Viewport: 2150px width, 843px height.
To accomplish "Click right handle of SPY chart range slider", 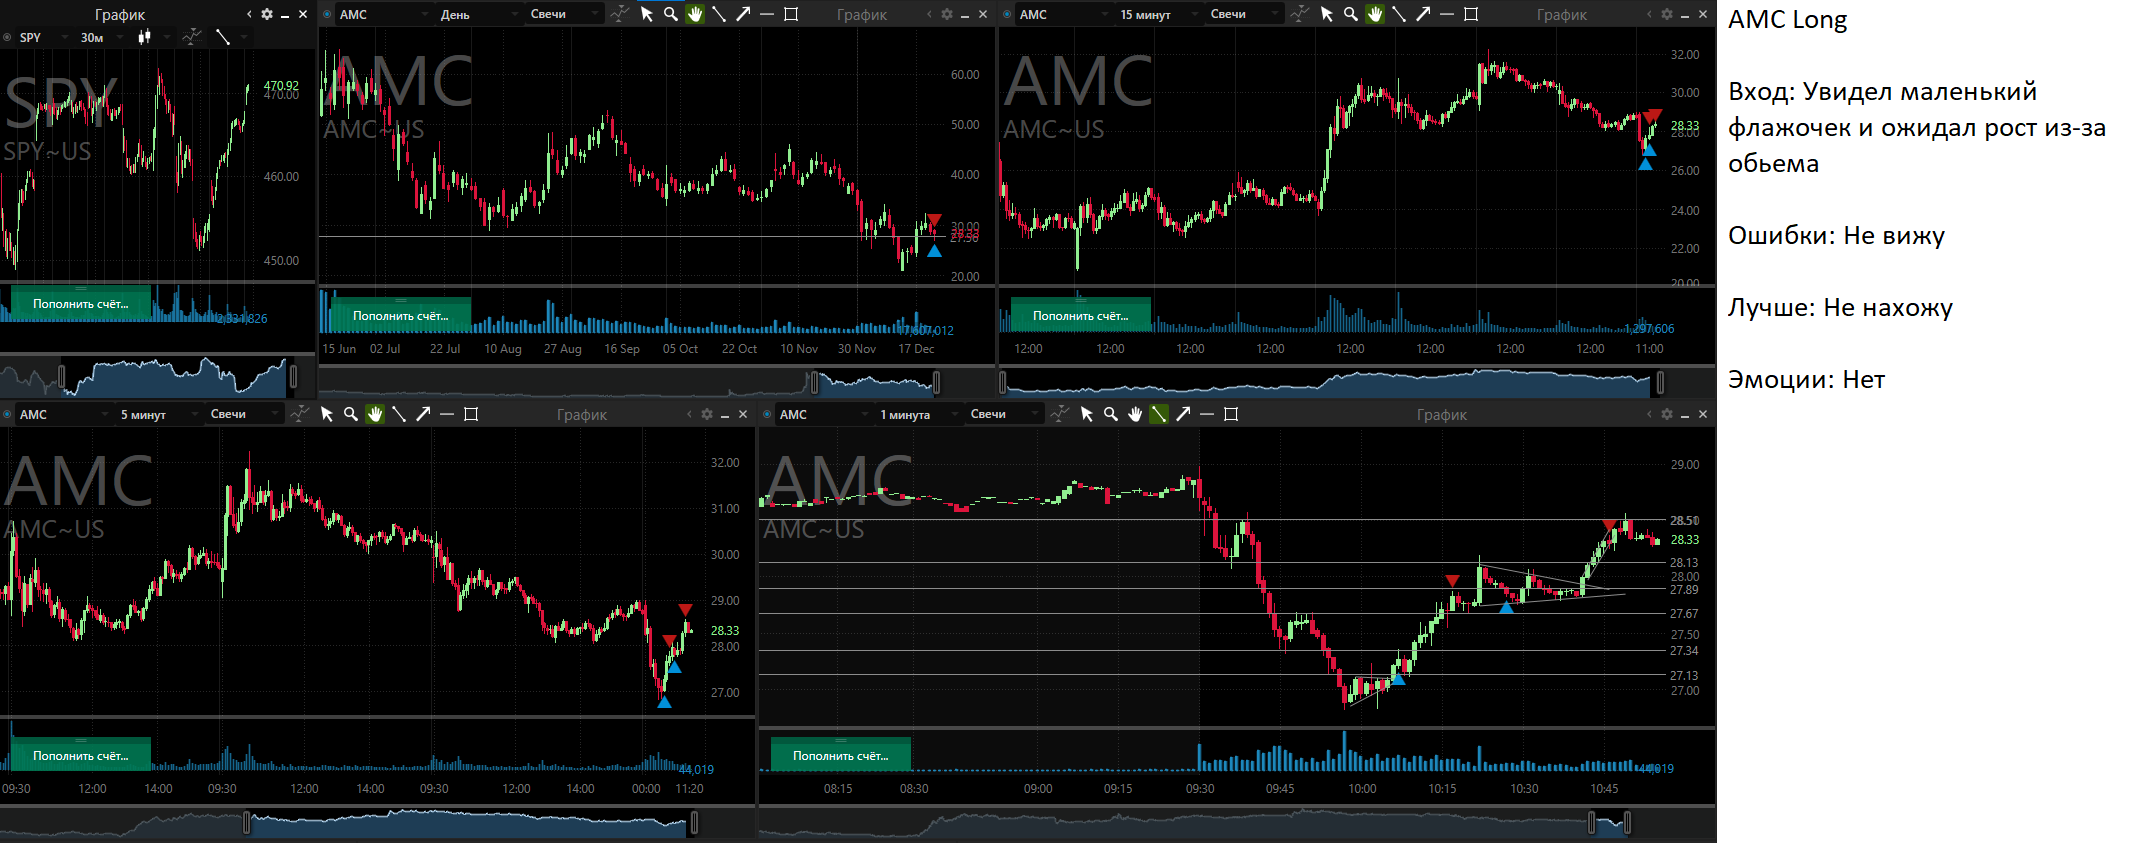I will point(294,377).
